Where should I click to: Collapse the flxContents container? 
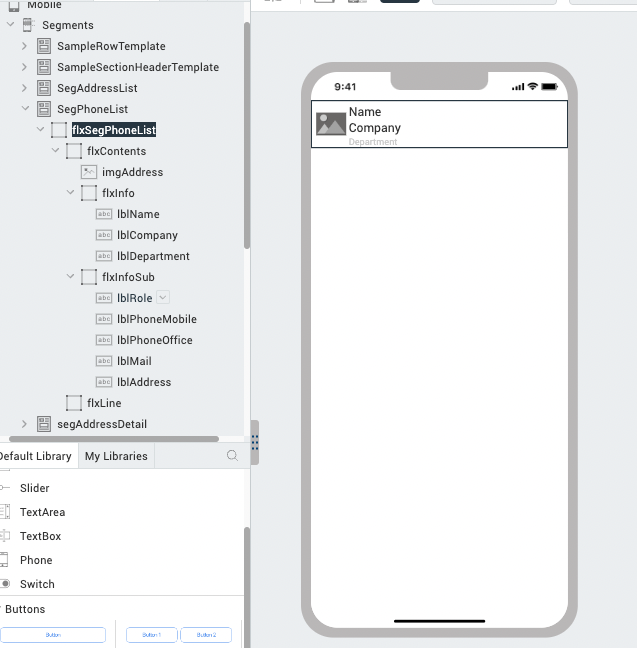[x=55, y=151]
